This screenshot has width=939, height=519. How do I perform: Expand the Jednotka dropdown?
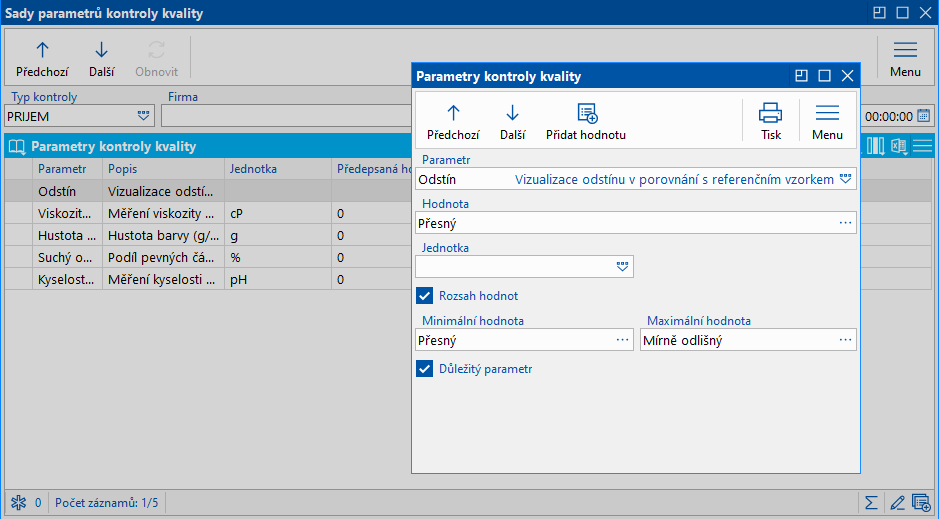point(622,266)
